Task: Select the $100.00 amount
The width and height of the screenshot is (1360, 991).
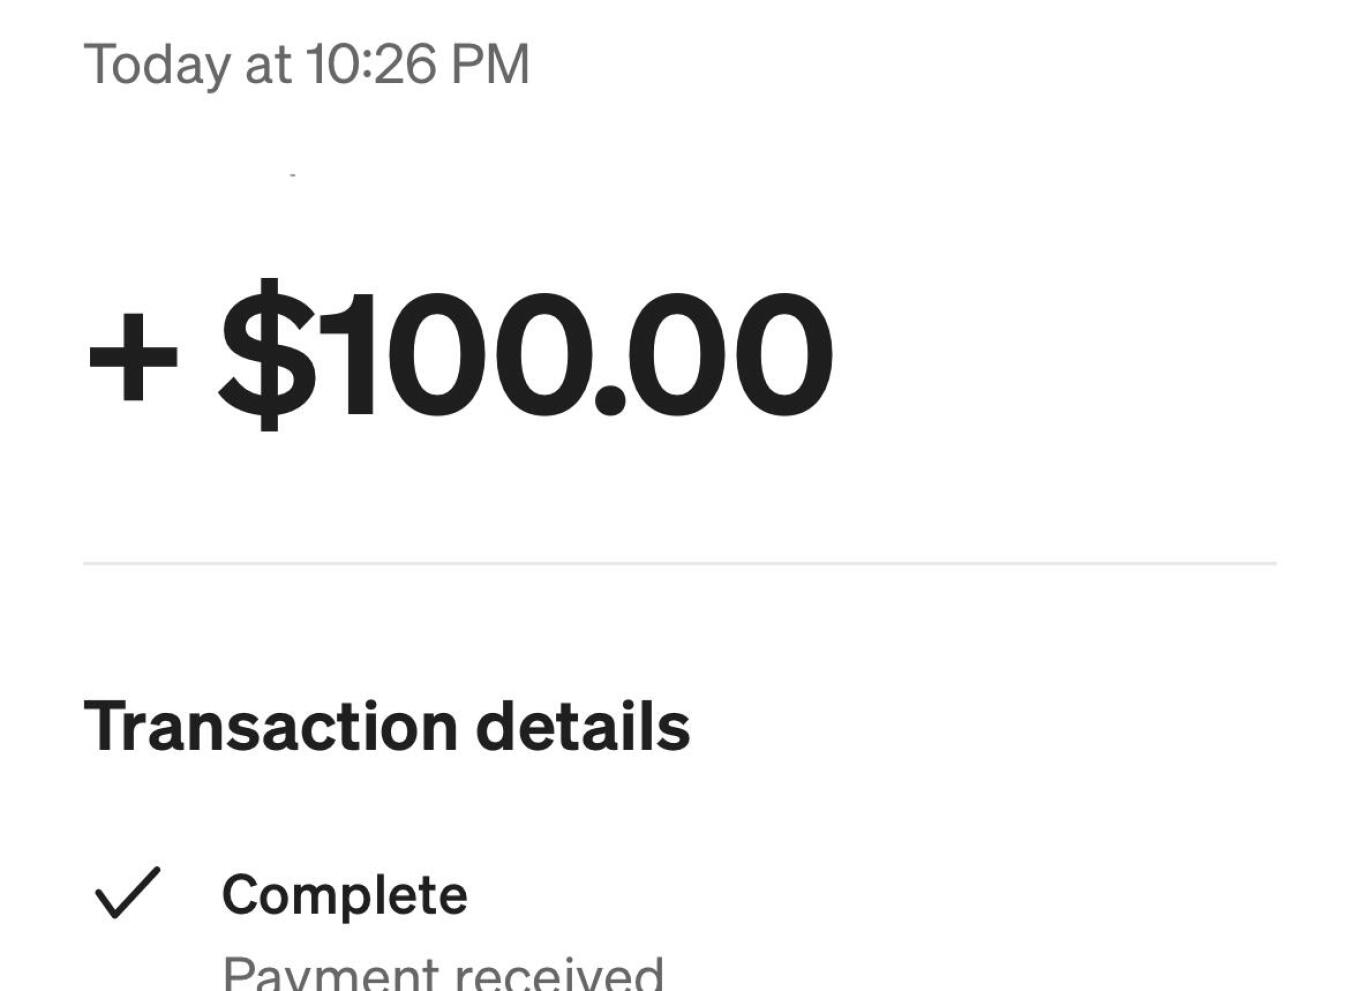Action: (525, 355)
